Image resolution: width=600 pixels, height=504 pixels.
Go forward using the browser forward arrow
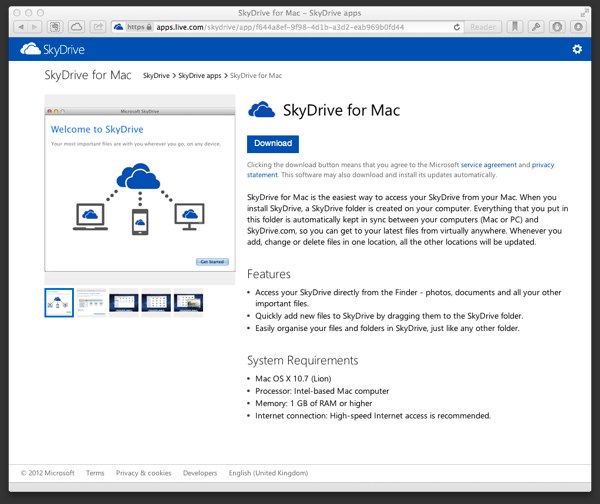(34, 27)
